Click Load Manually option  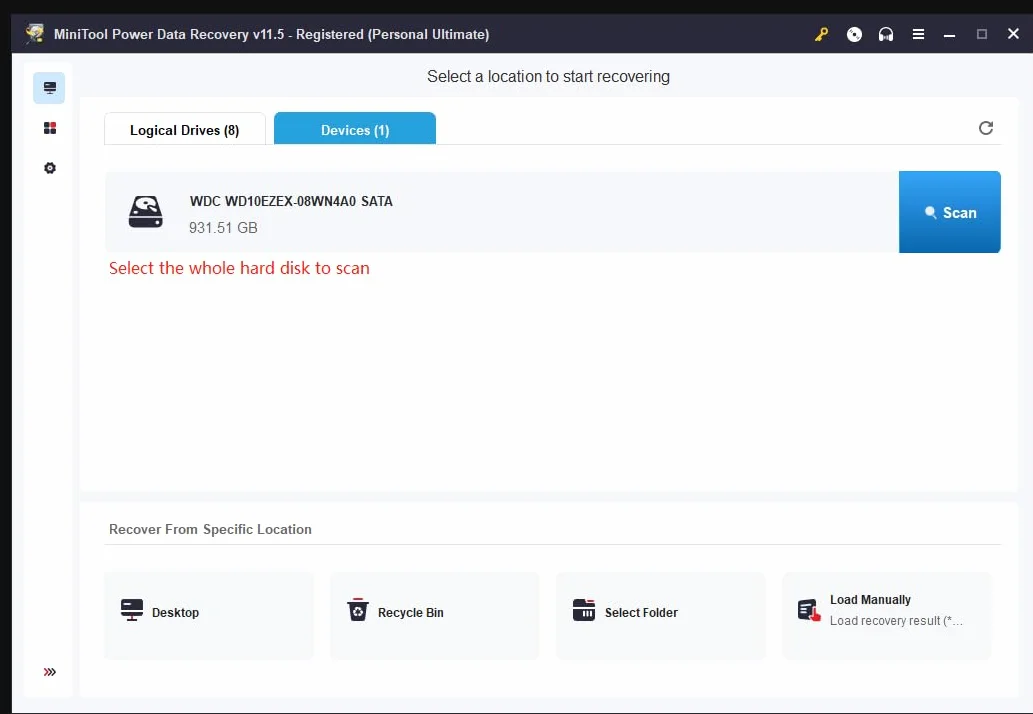[x=887, y=615]
